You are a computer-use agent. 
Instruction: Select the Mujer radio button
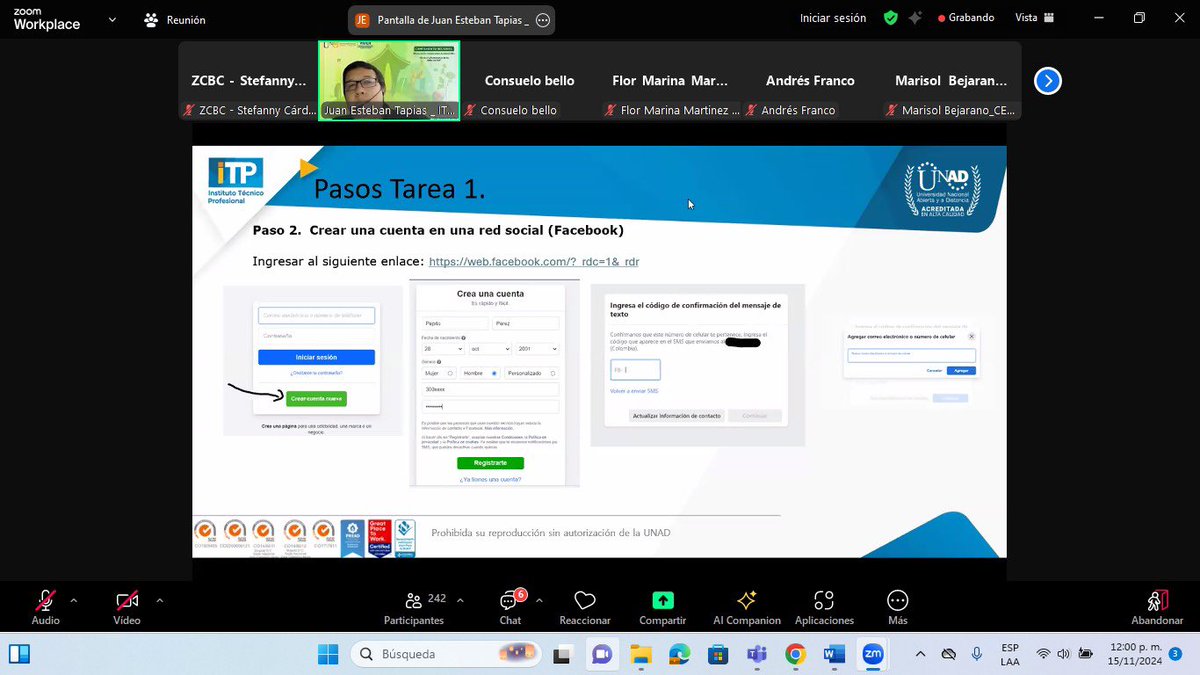tap(450, 373)
